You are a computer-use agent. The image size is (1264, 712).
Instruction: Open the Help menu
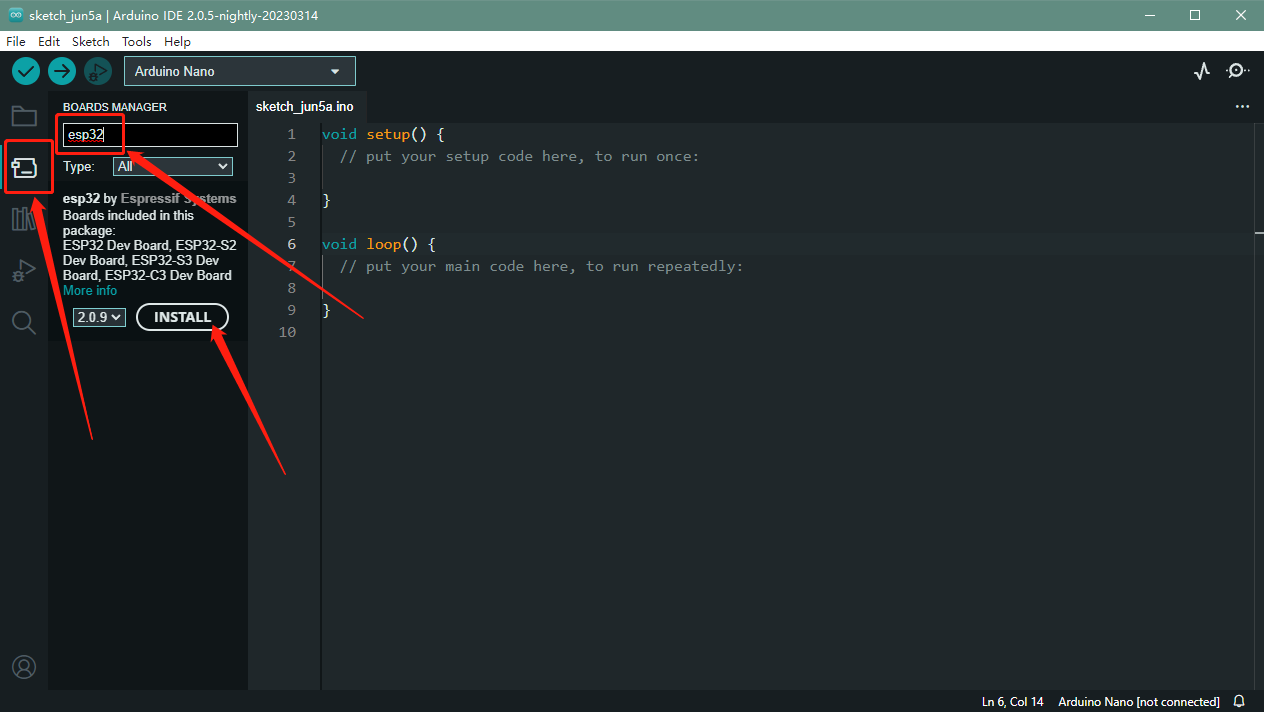[177, 41]
